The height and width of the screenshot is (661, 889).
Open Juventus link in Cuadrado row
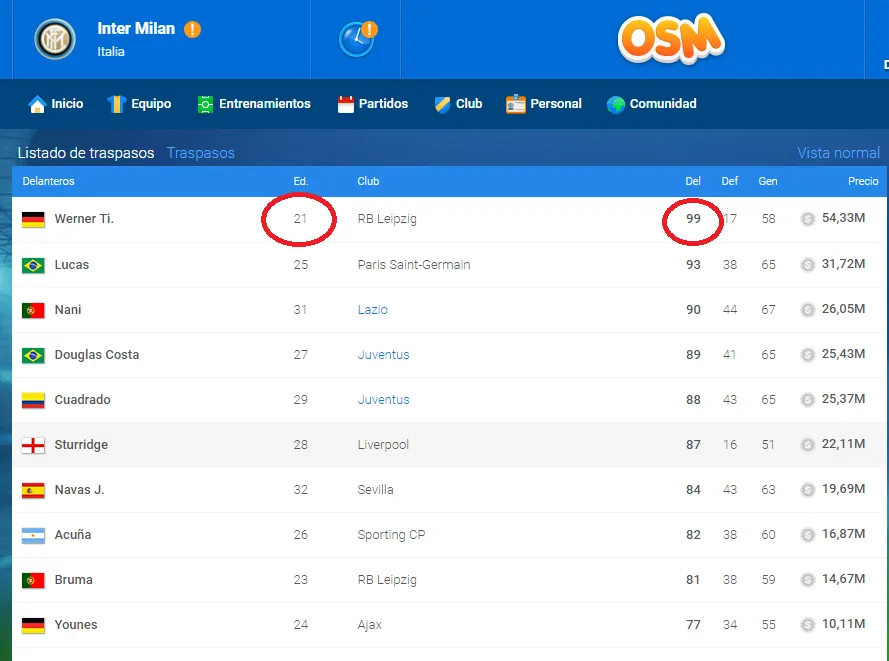point(383,400)
